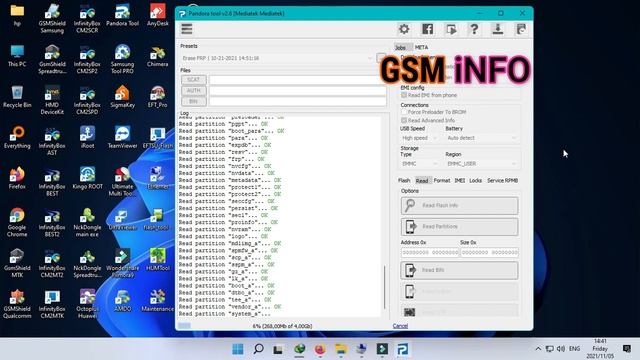Launch iRoot from desktop
640x360 pixels.
click(x=87, y=138)
